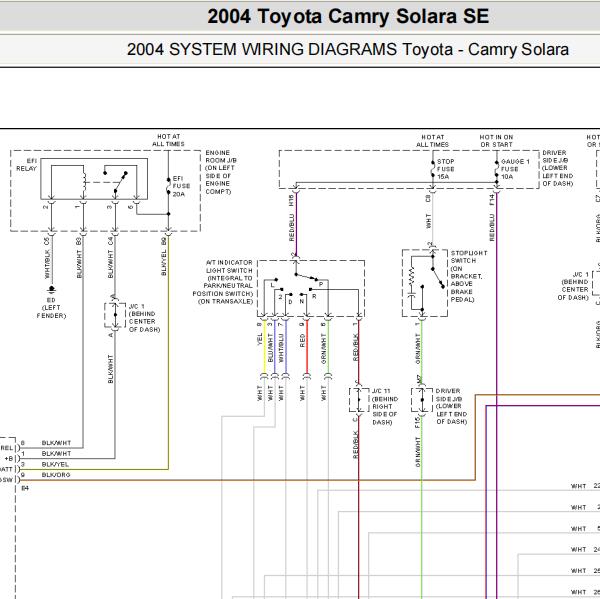Click the "L" position in the A/T indicator switch
This screenshot has height=599, width=600.
(272, 285)
